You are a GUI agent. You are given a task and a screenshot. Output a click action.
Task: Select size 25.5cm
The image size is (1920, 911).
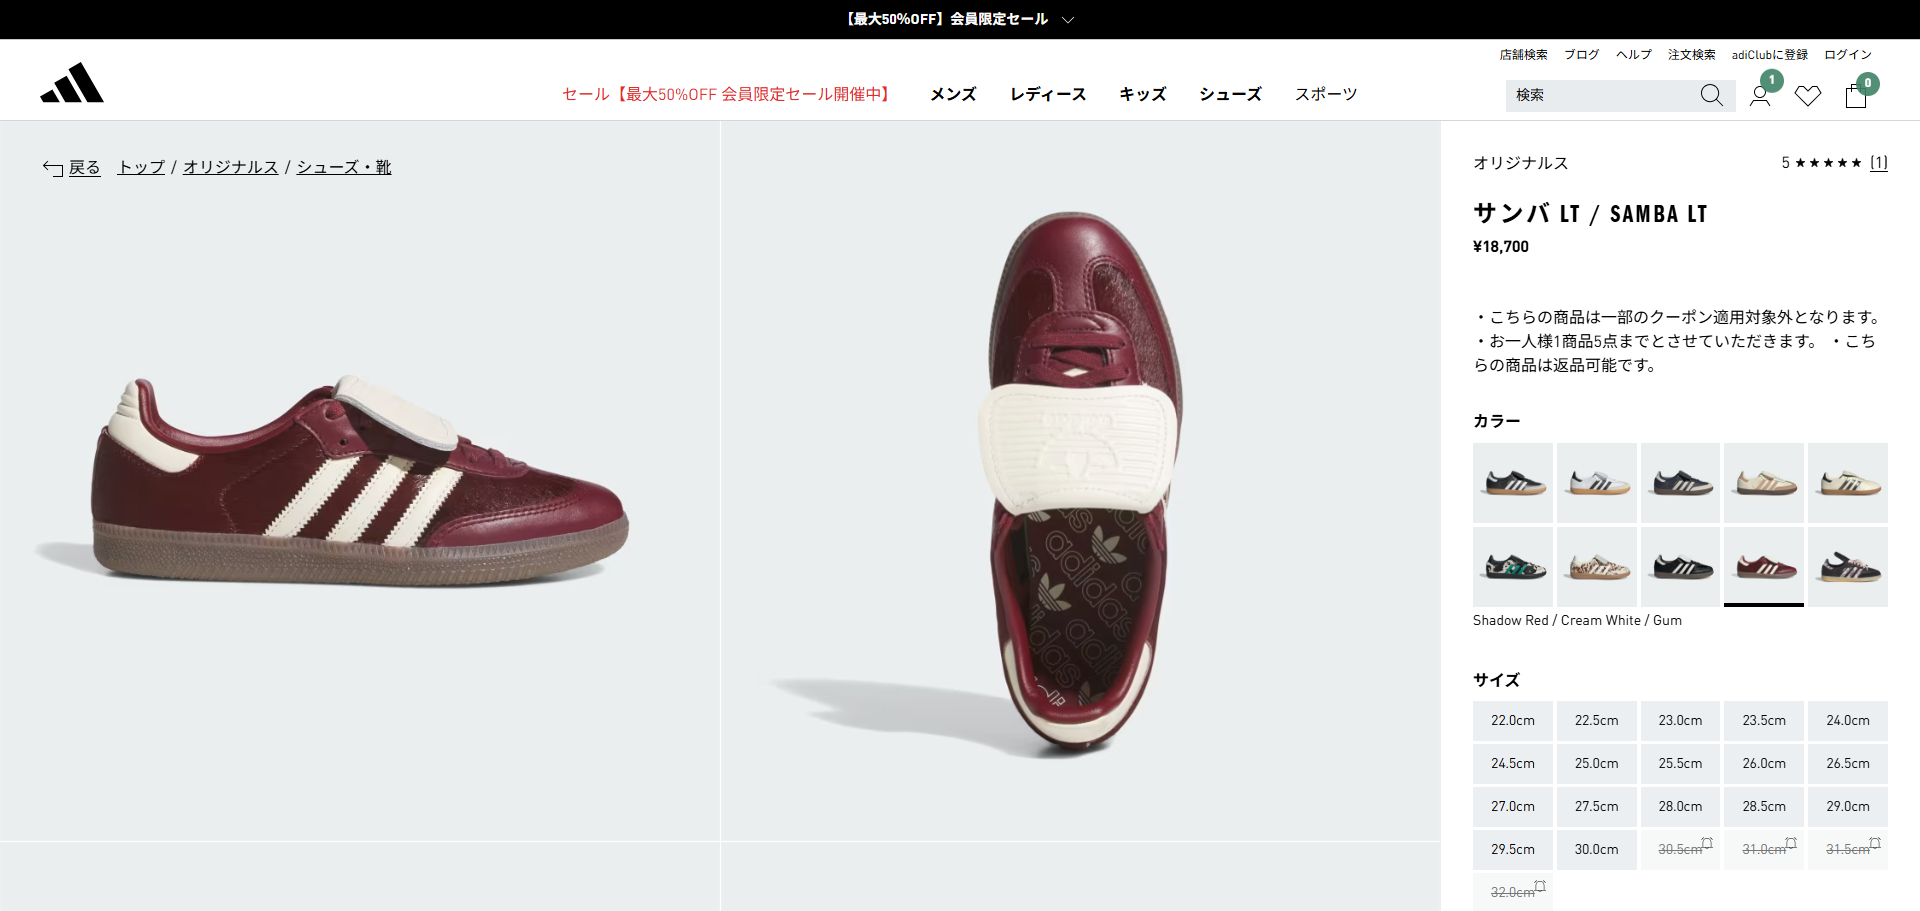coord(1680,764)
